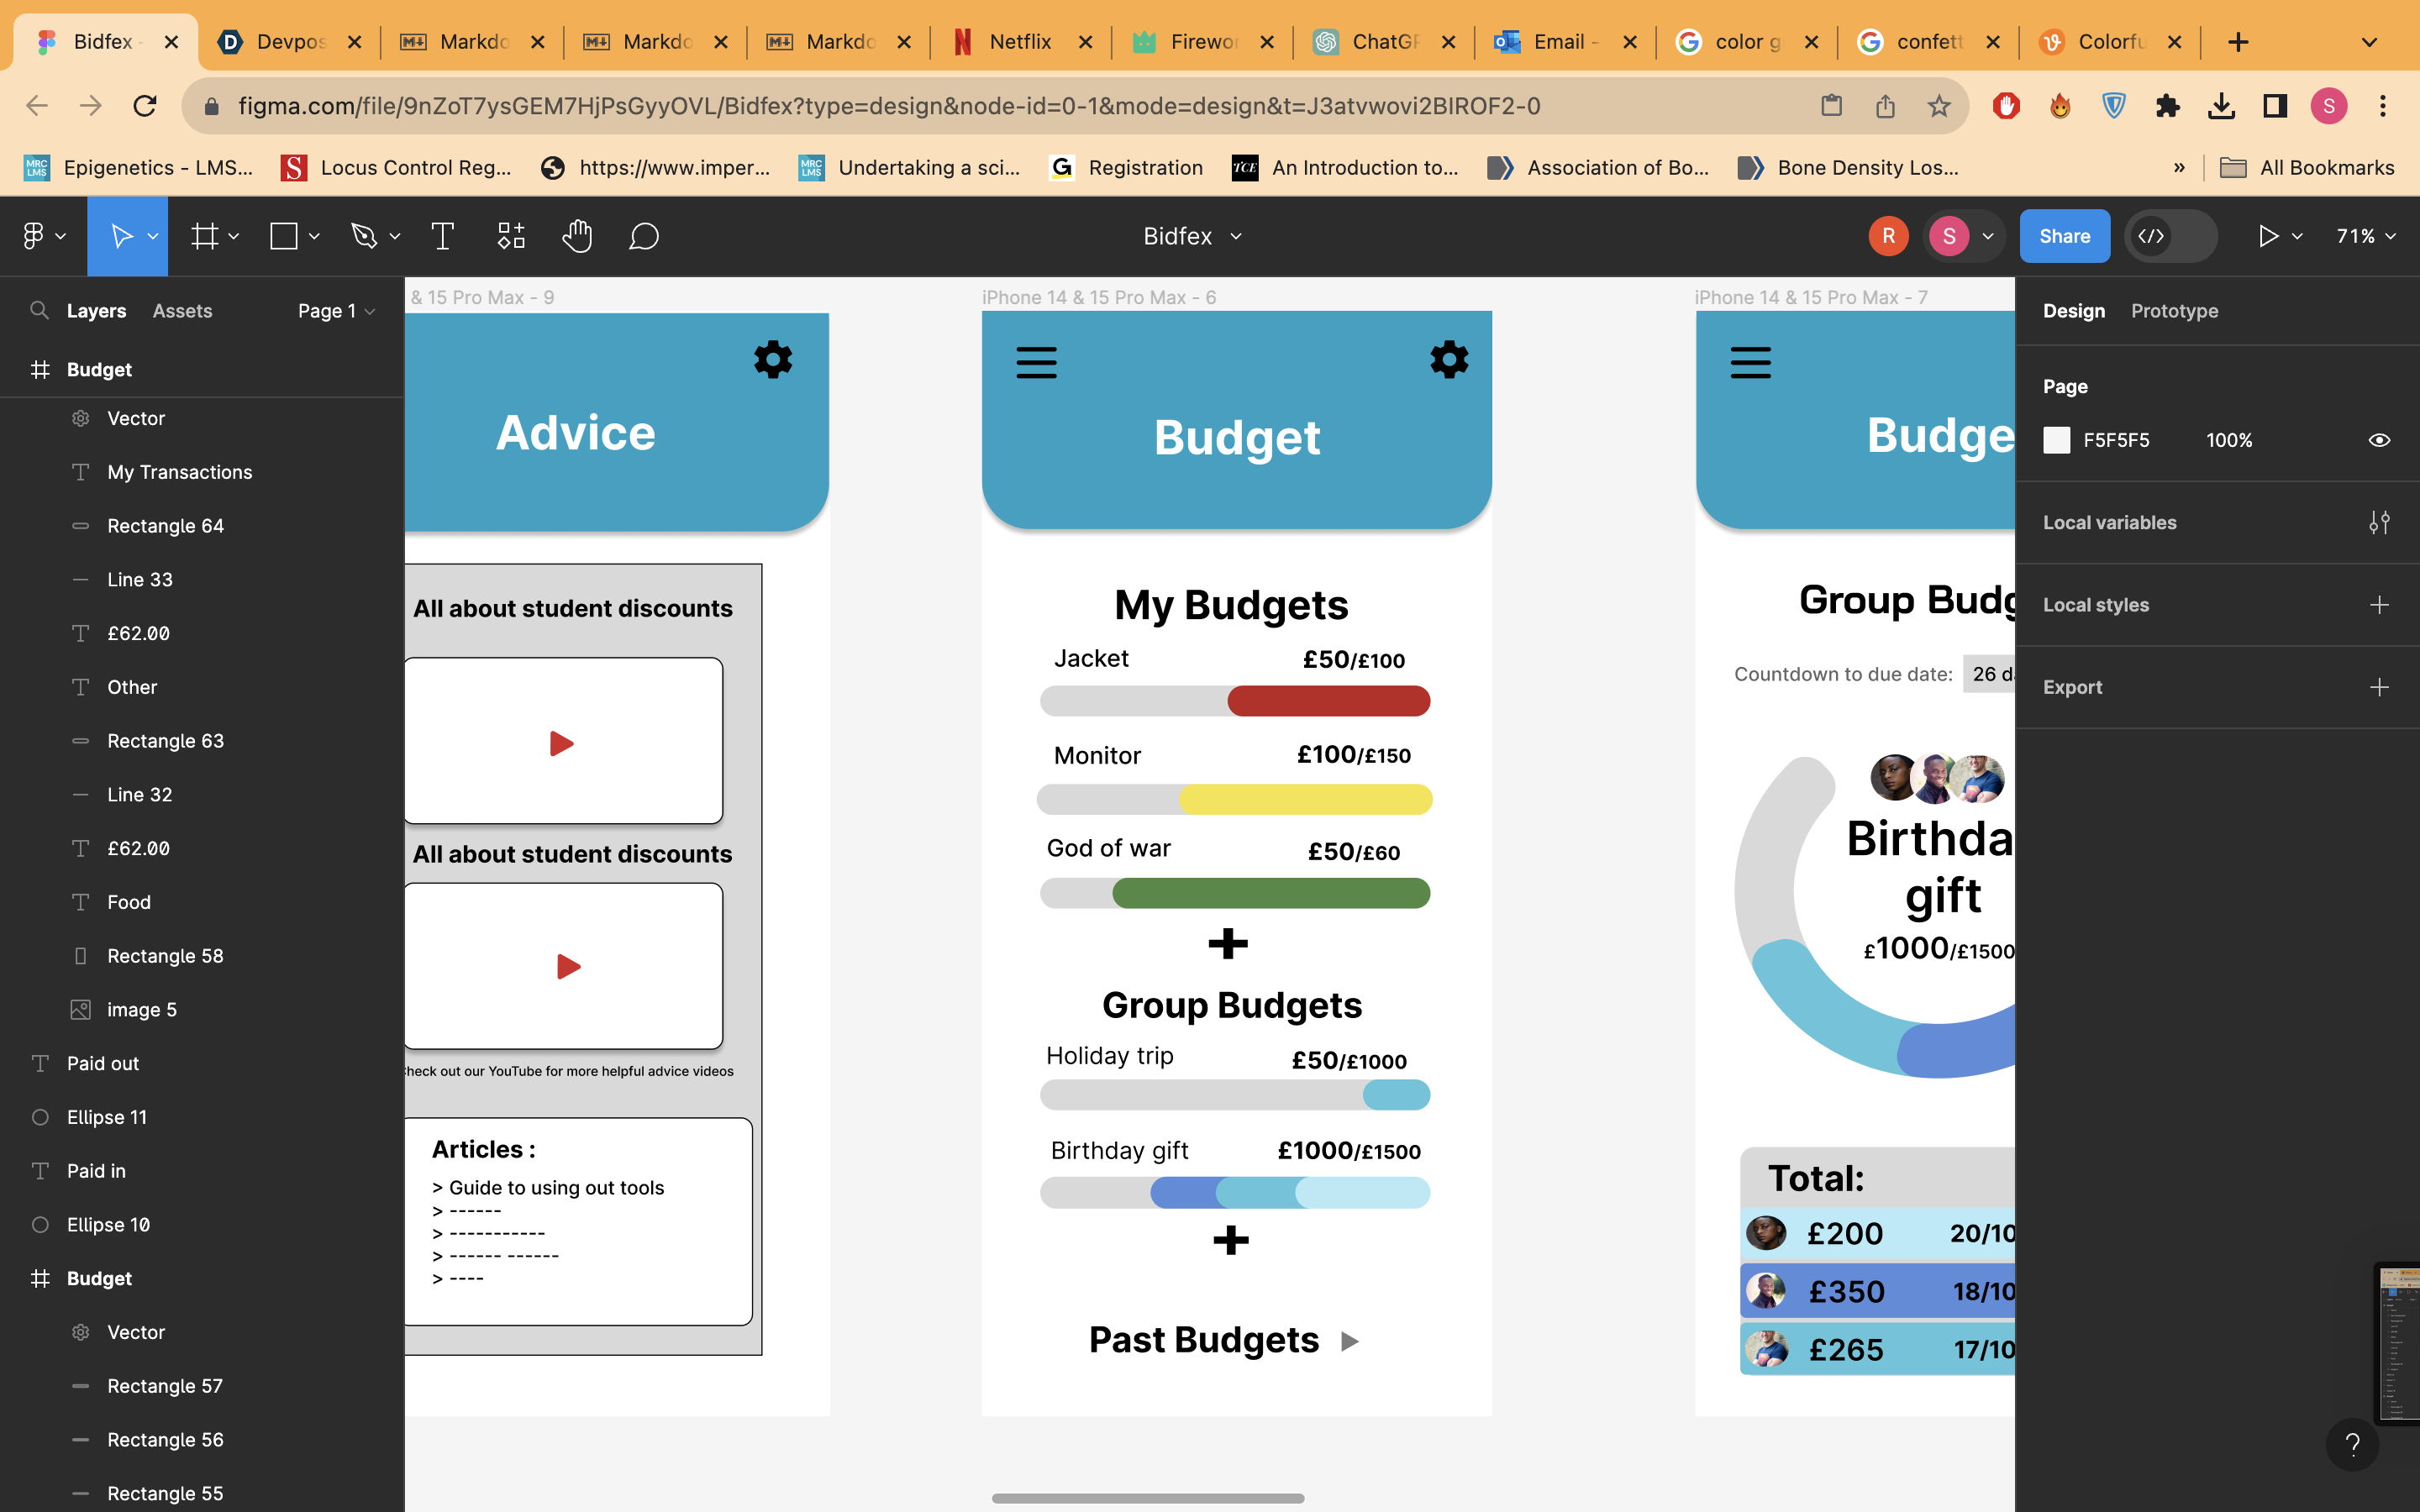Image resolution: width=2420 pixels, height=1512 pixels.
Task: Switch to the Assets tab
Action: pyautogui.click(x=182, y=311)
